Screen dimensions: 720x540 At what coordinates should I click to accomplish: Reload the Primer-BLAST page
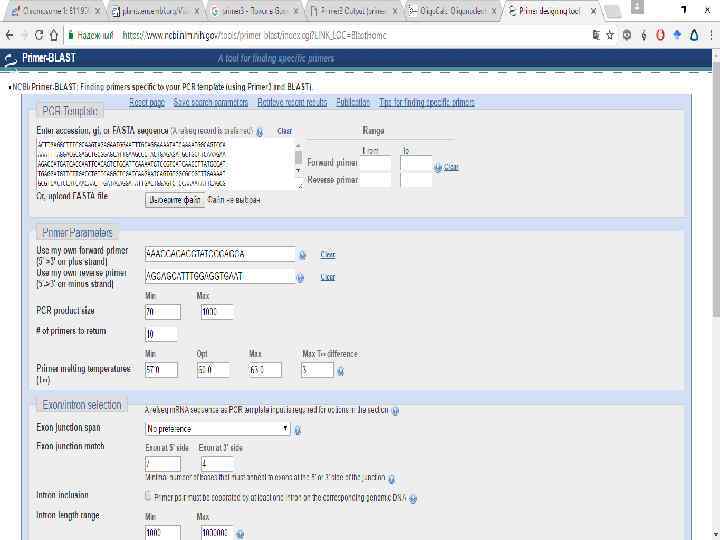pyautogui.click(x=39, y=35)
